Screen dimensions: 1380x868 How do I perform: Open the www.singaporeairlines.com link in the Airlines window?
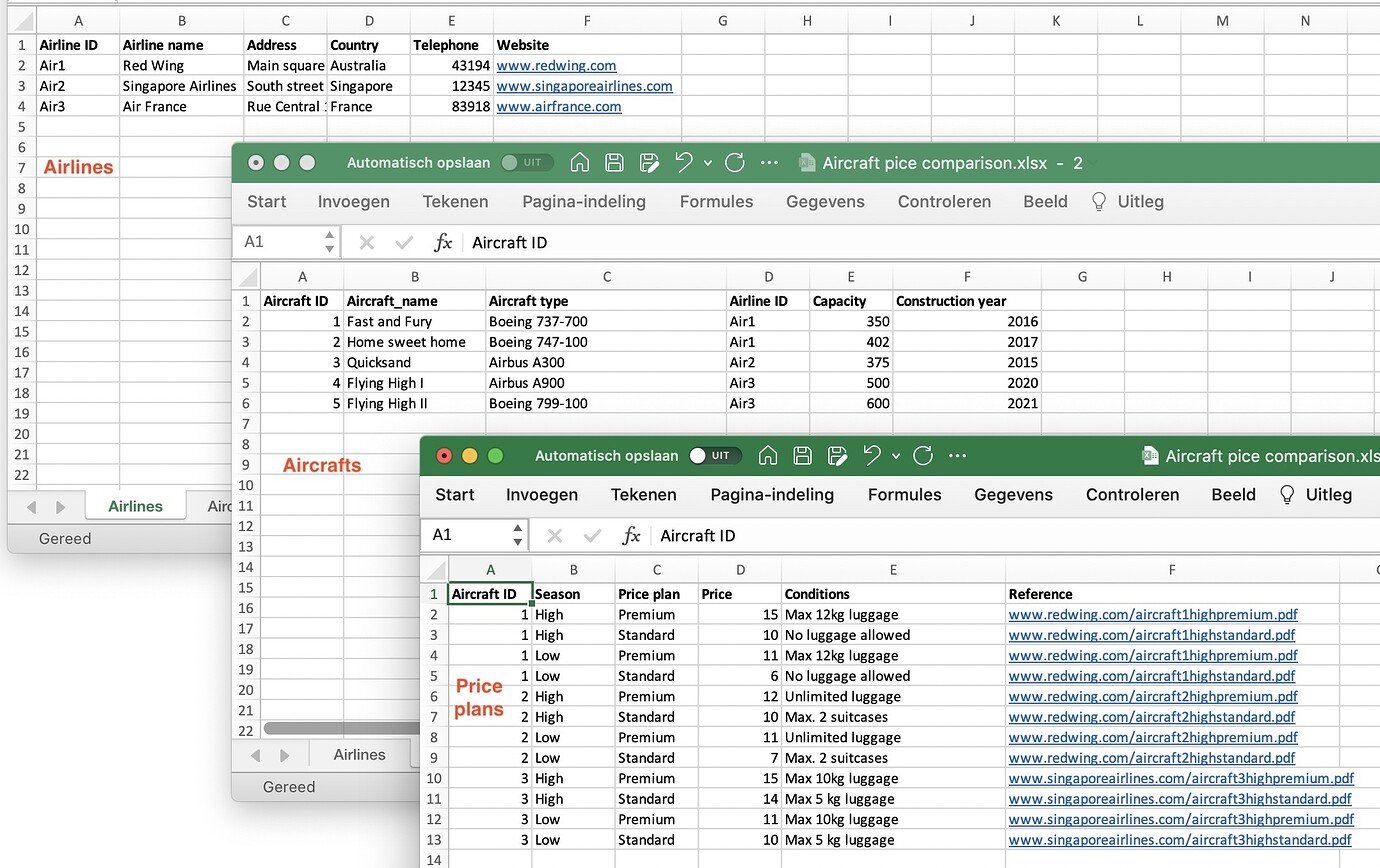coord(584,86)
